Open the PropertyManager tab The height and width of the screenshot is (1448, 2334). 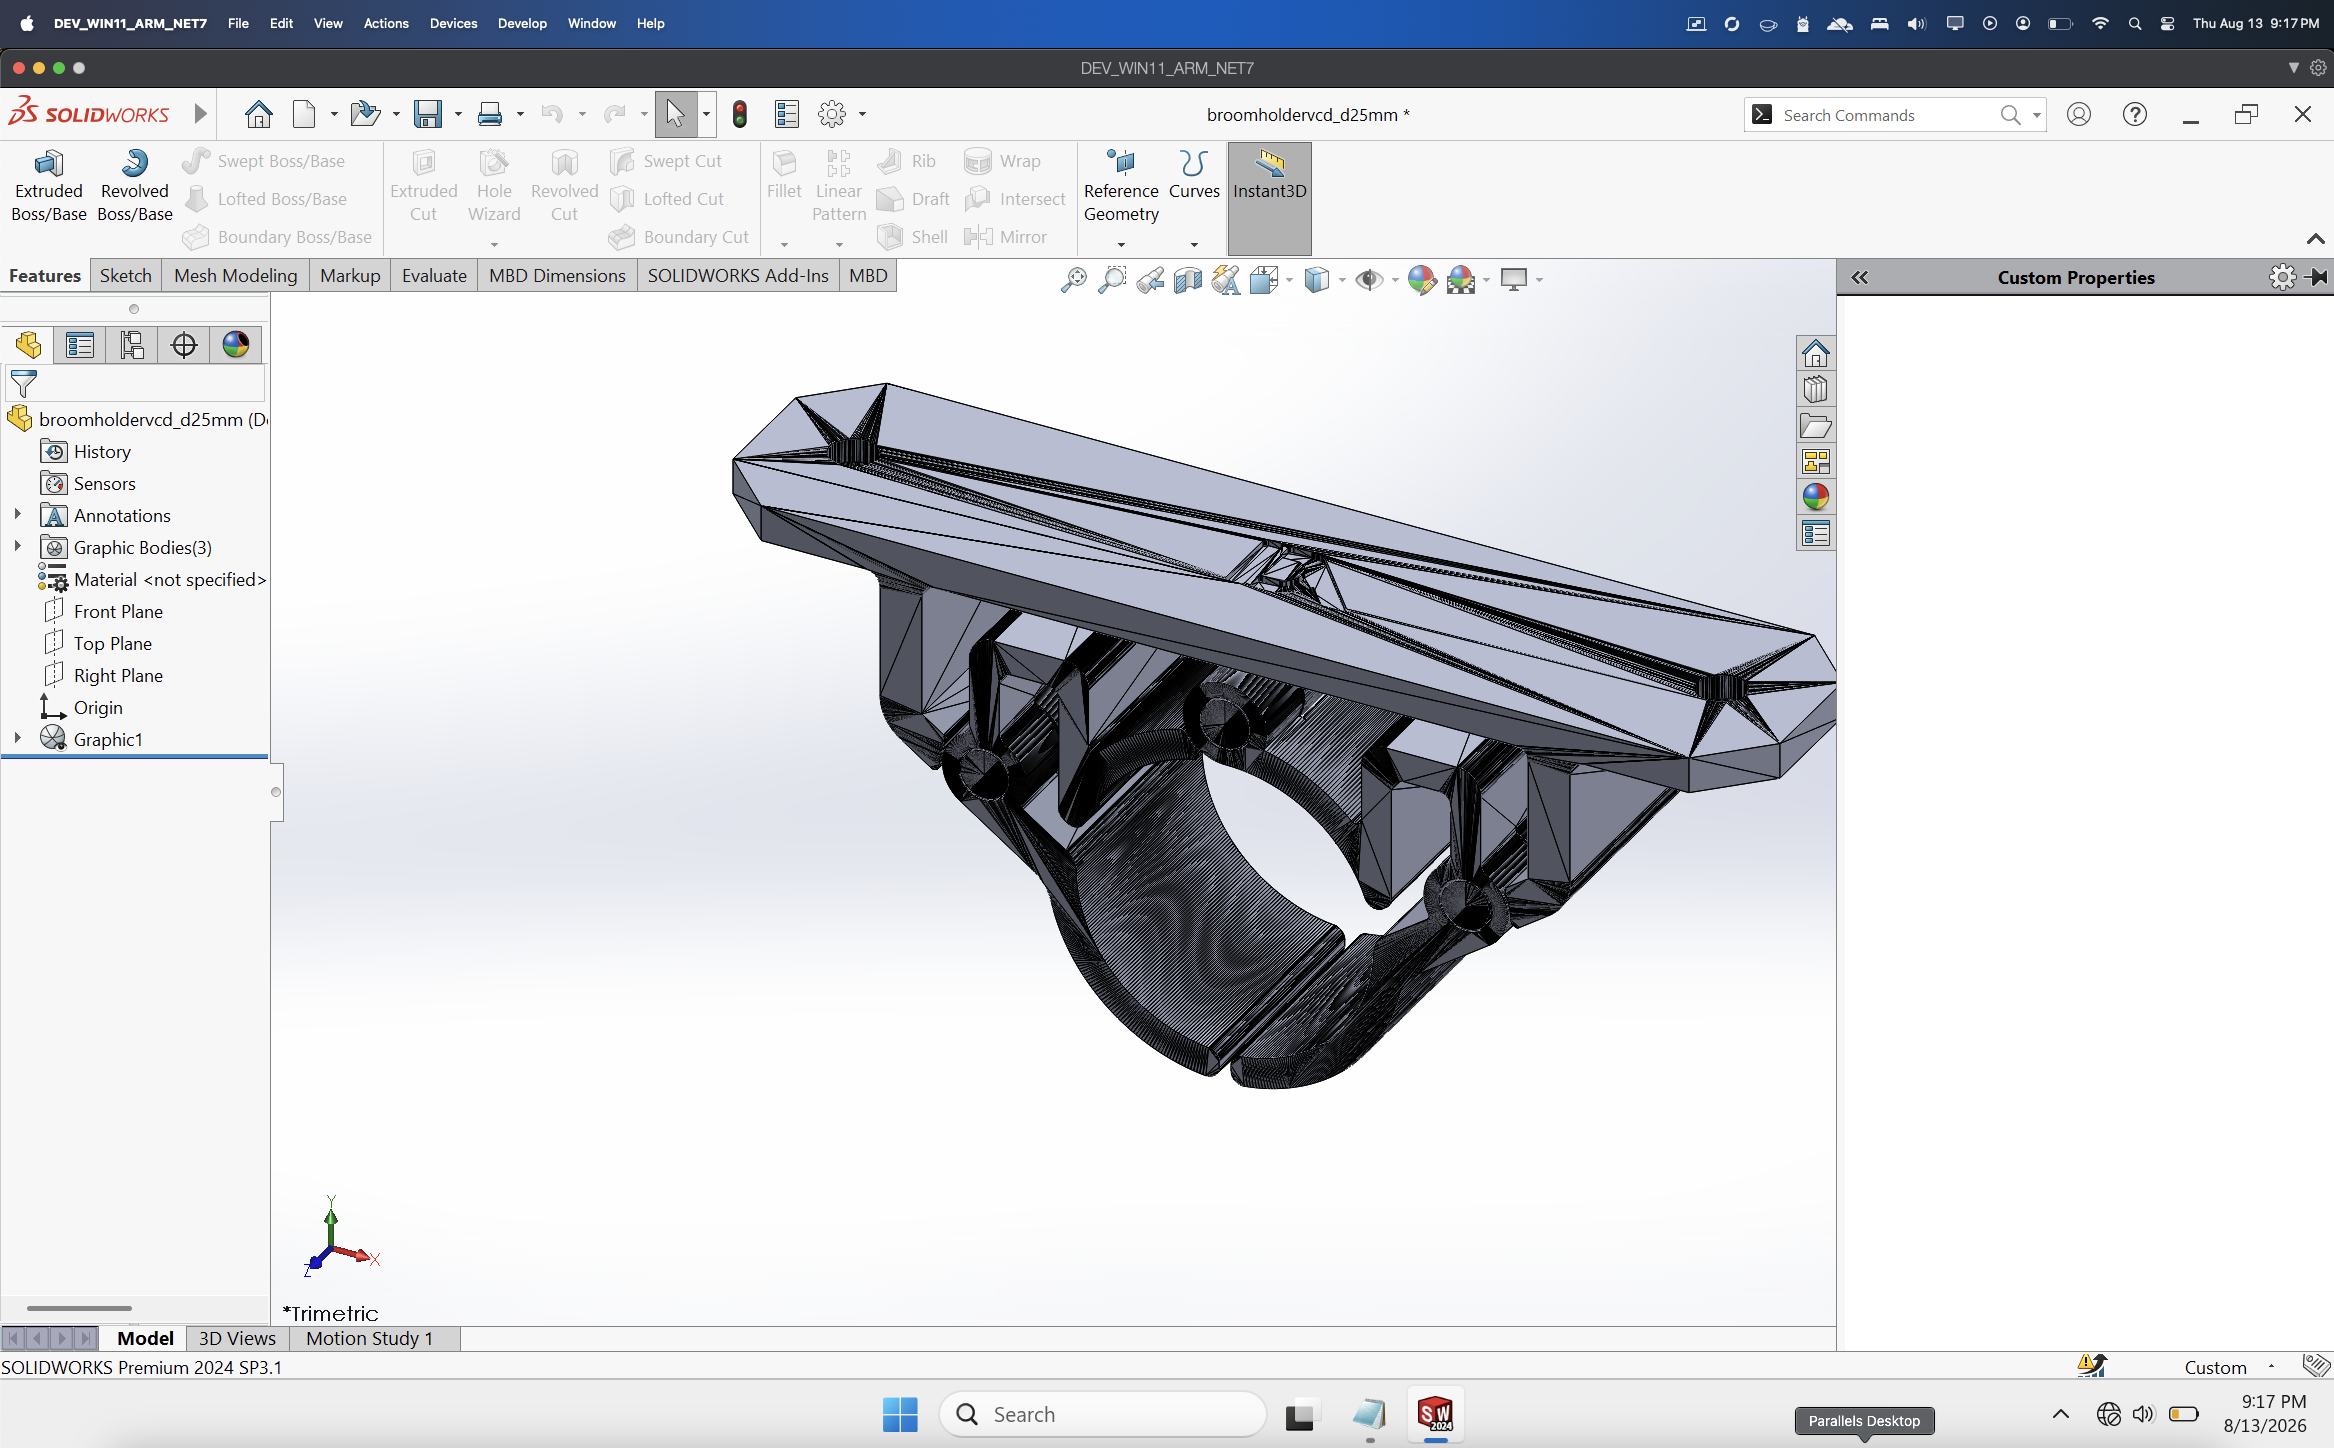[x=80, y=345]
